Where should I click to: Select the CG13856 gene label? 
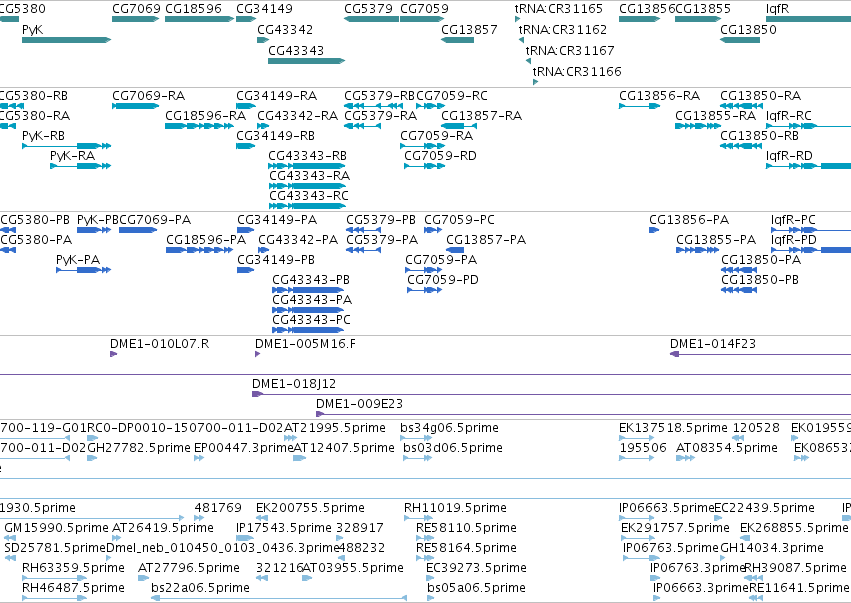(x=647, y=9)
